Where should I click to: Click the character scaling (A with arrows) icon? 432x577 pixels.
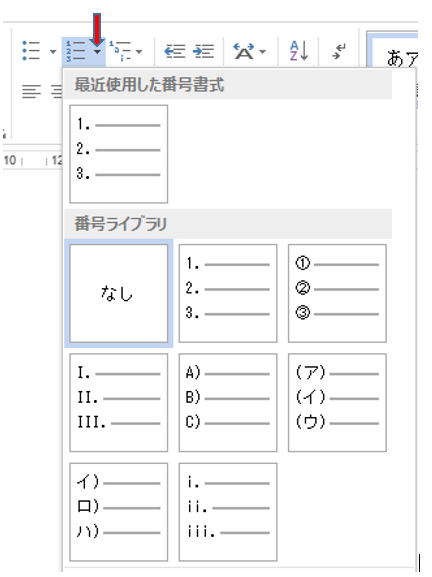pos(244,51)
